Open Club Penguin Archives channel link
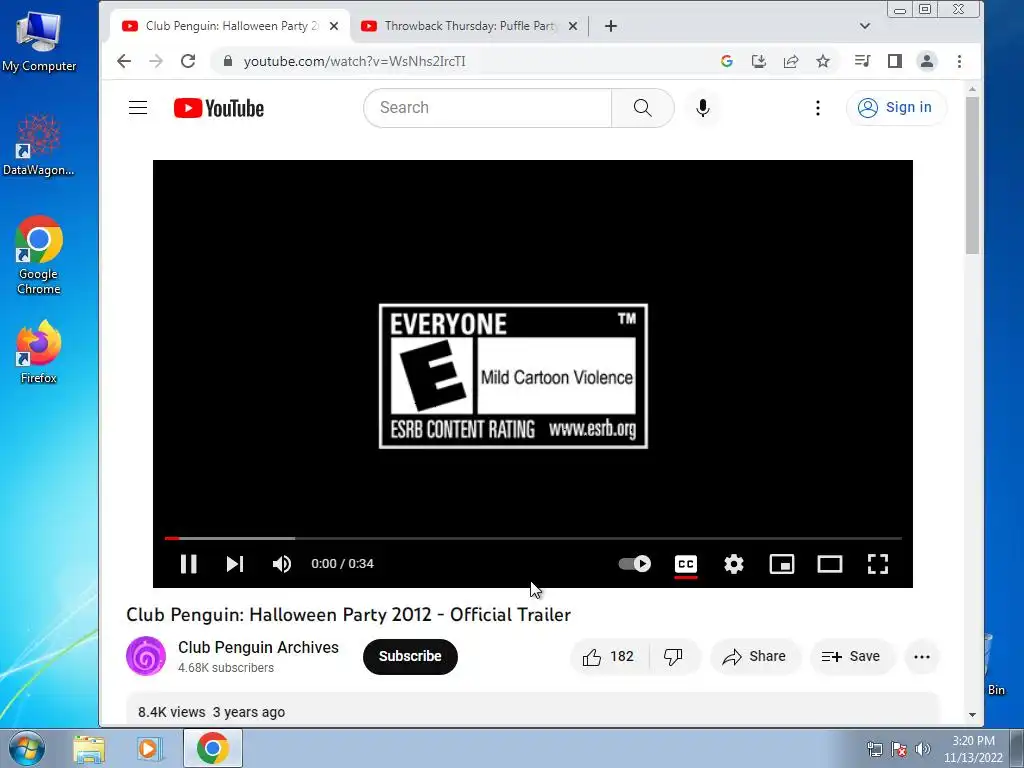The height and width of the screenshot is (768, 1024). tap(259, 647)
